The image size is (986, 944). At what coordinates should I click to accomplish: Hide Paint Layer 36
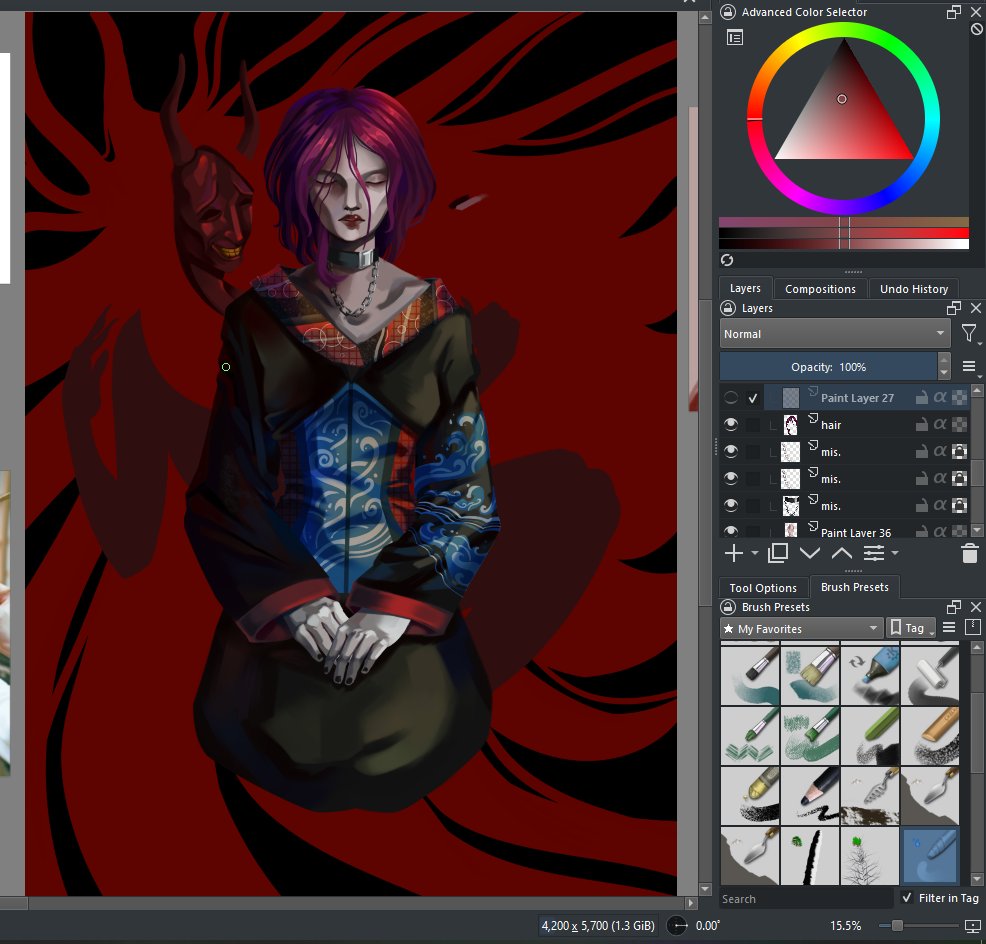tap(731, 531)
